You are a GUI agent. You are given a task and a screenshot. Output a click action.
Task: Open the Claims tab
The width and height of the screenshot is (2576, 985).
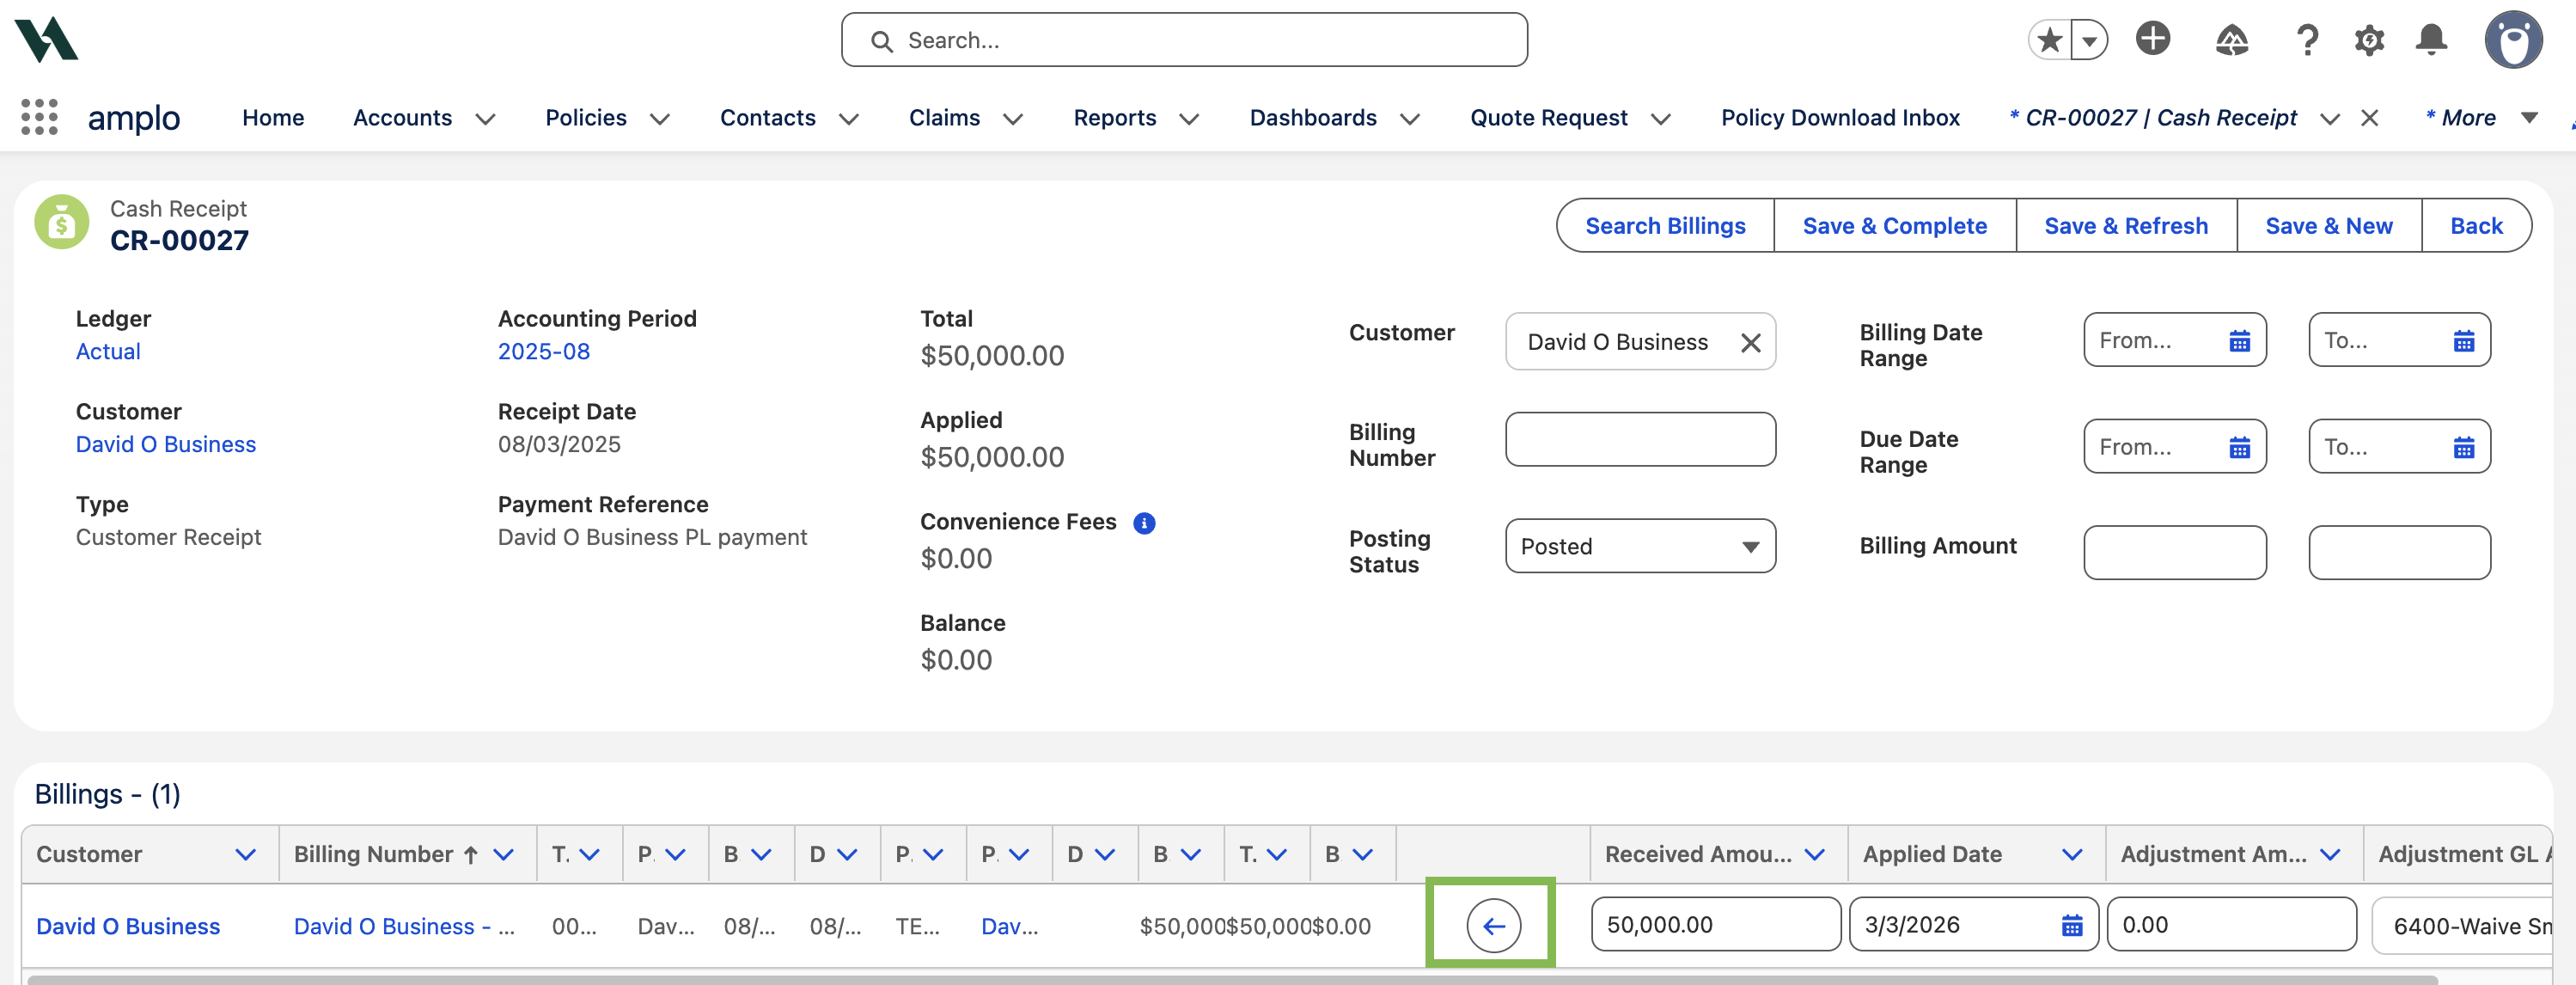pyautogui.click(x=944, y=118)
